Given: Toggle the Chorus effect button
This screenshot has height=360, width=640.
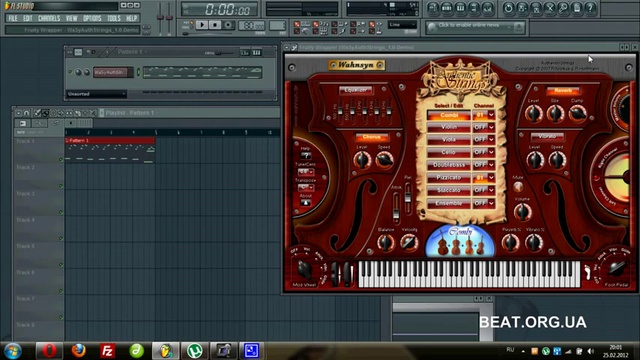Looking at the screenshot, I should [371, 137].
